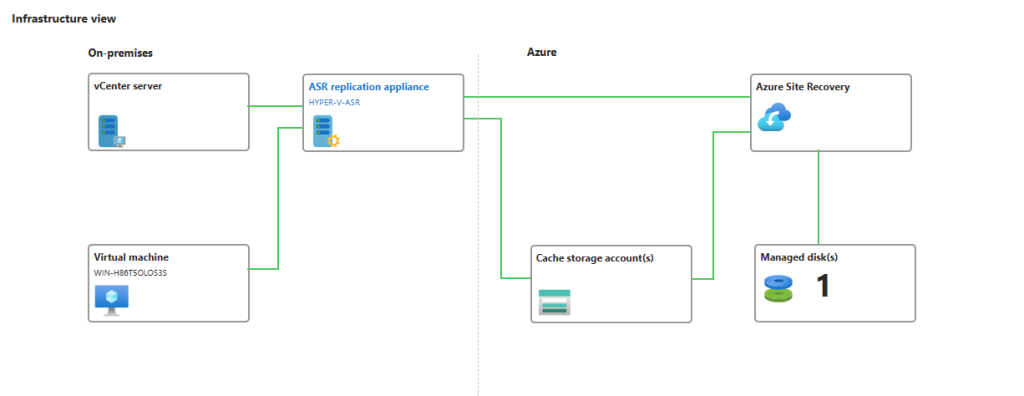Screen dimensions: 1024x396
Task: Select the Cache storage account icon
Action: (x=554, y=302)
